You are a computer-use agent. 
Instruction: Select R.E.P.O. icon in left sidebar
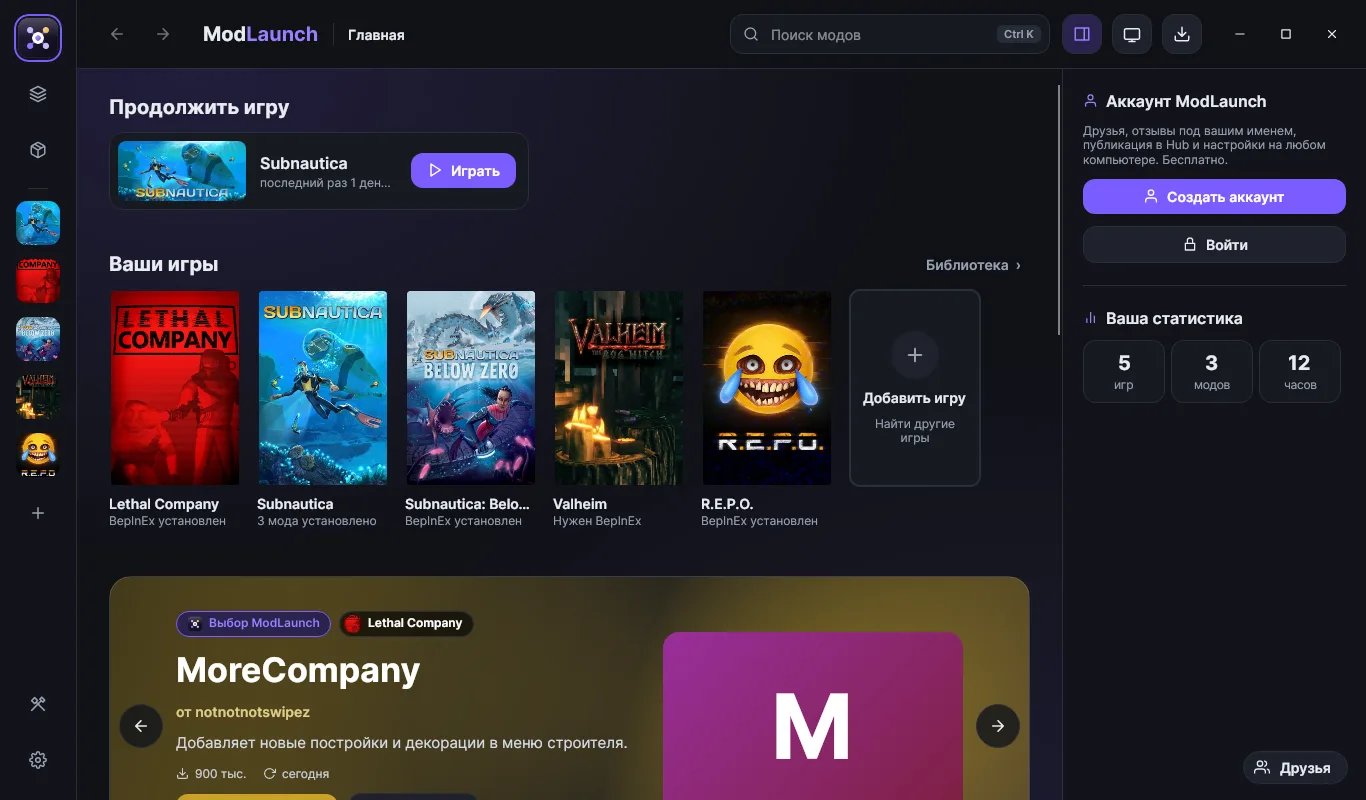(x=38, y=455)
